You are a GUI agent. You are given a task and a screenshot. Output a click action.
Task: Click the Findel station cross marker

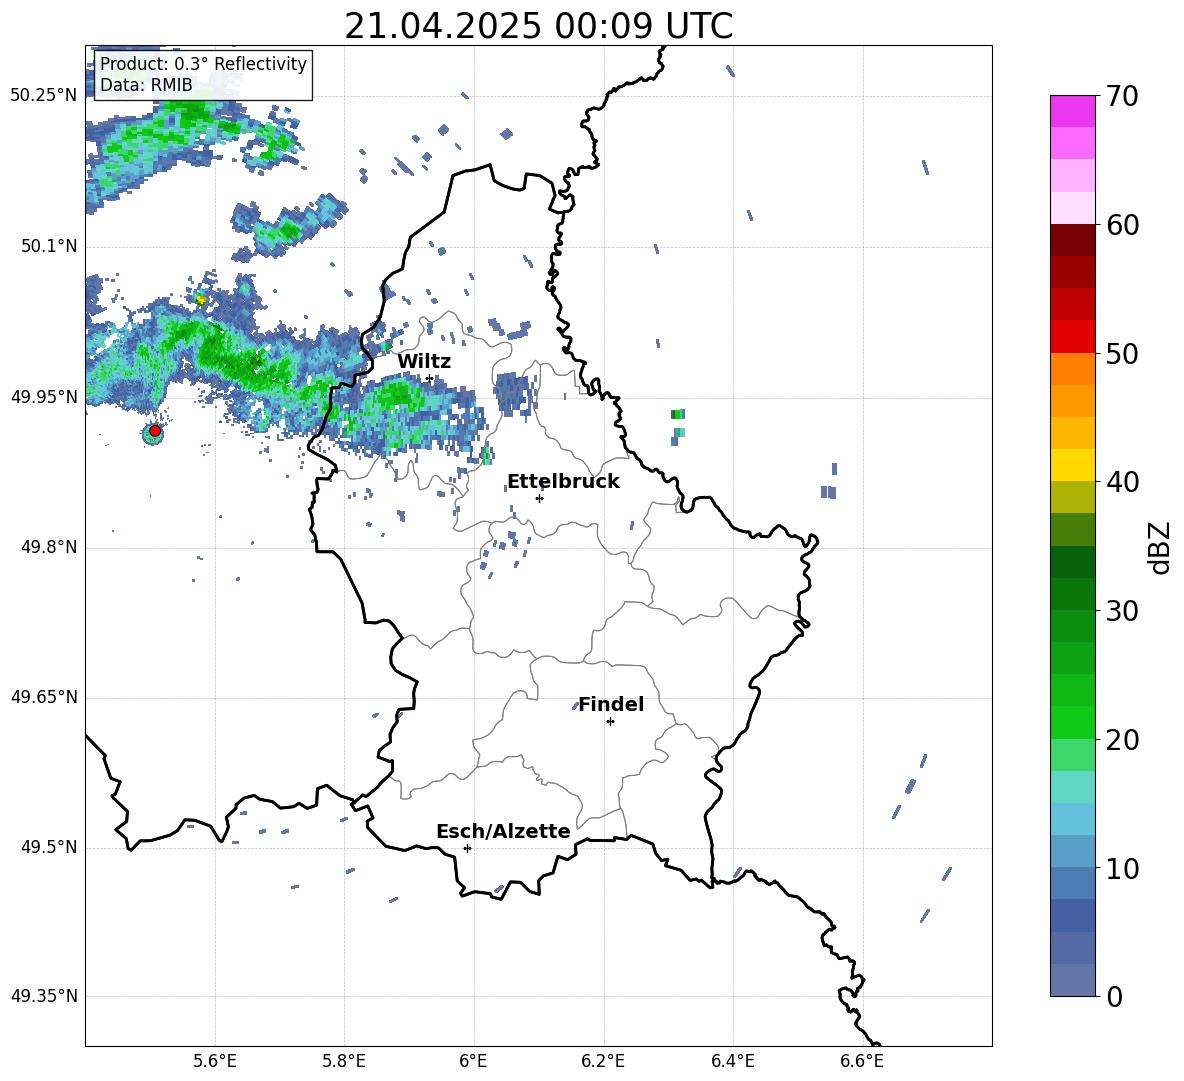pyautogui.click(x=610, y=722)
